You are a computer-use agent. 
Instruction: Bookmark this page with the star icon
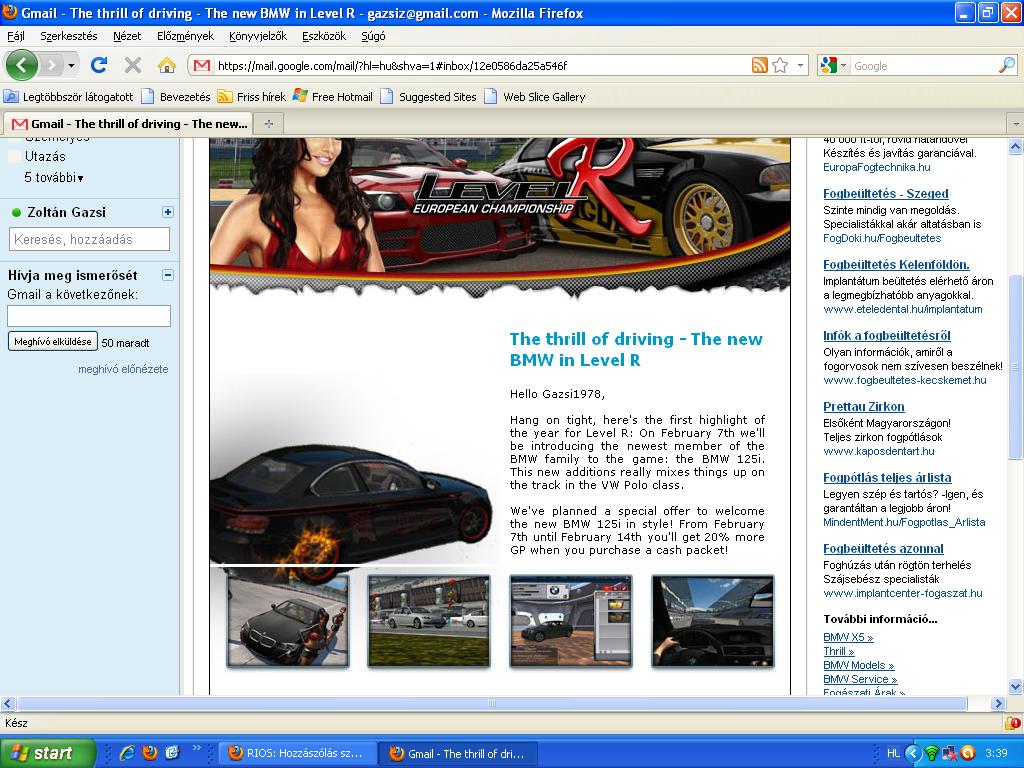click(780, 65)
